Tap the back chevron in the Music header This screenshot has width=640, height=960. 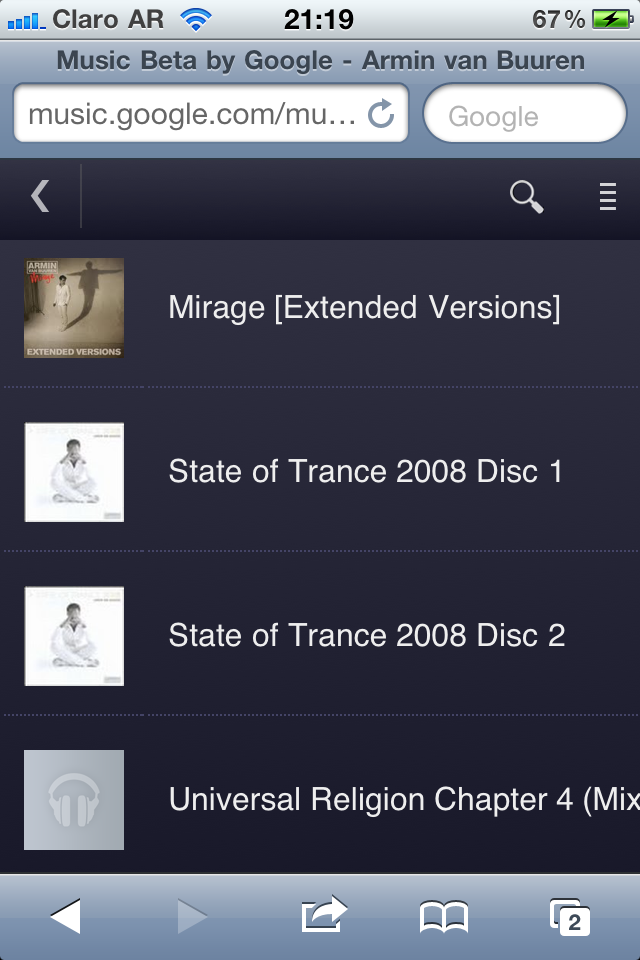(x=40, y=196)
